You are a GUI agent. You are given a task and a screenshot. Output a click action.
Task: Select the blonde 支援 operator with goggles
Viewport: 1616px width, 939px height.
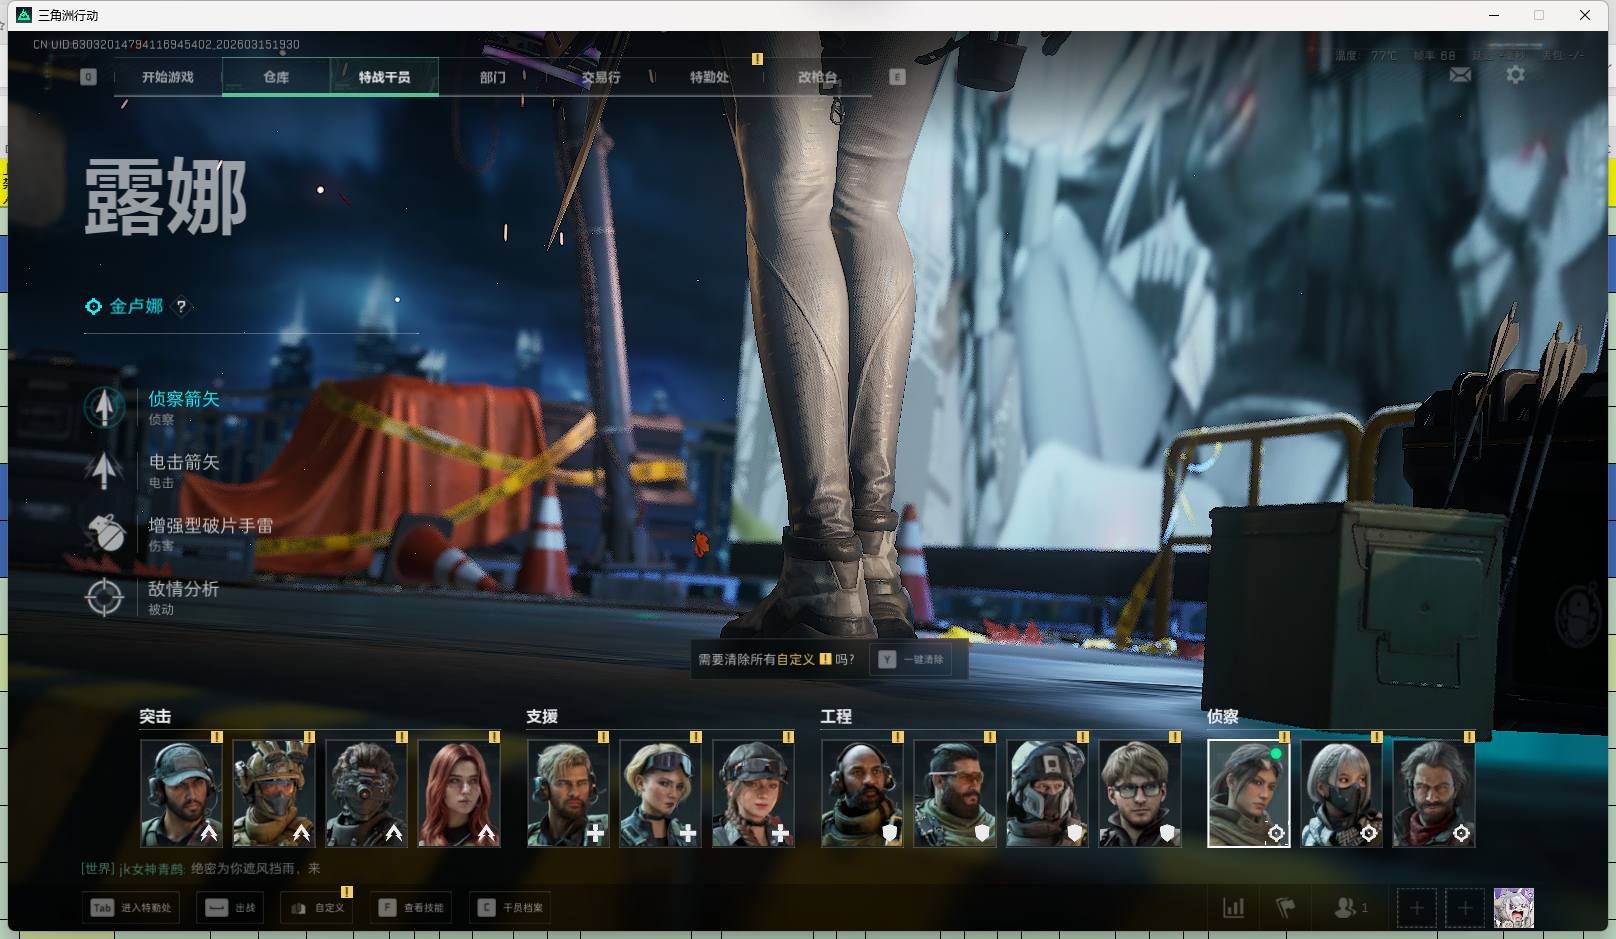(660, 793)
